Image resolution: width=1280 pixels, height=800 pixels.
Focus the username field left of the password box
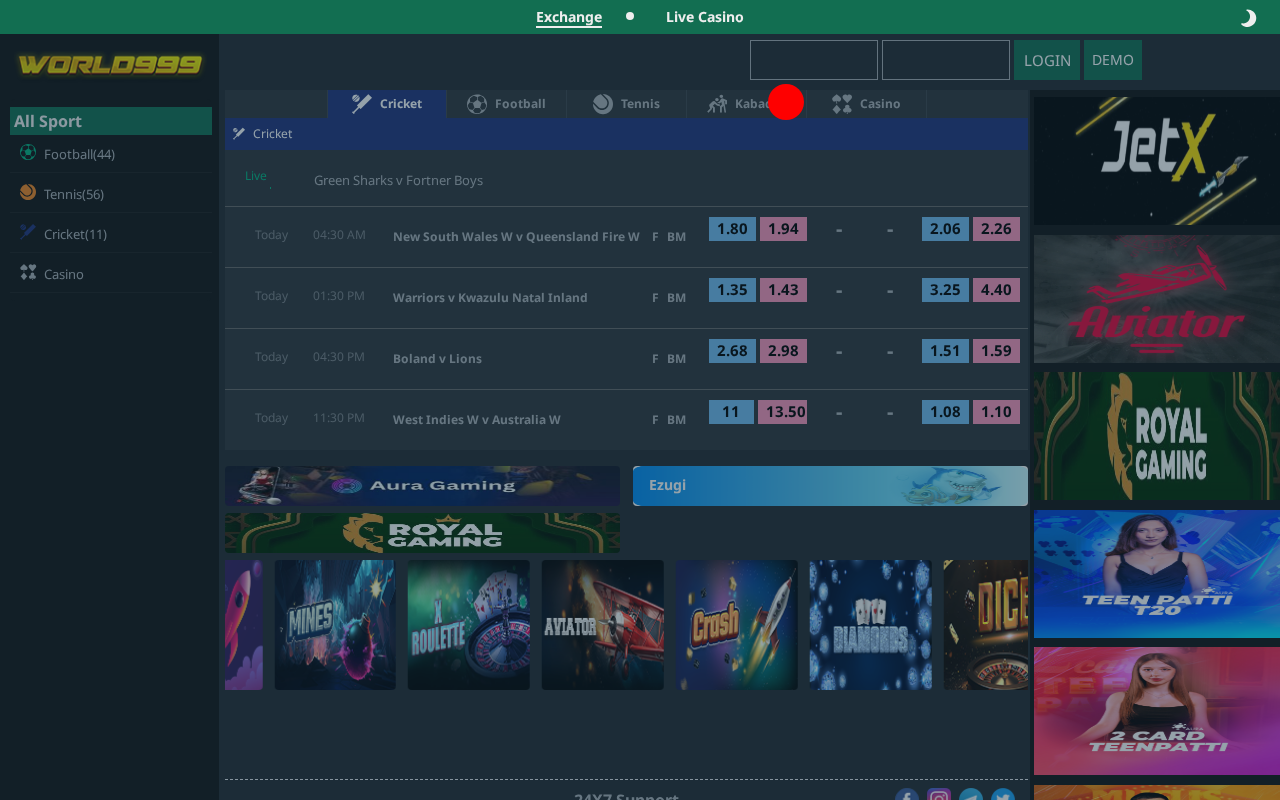point(814,60)
